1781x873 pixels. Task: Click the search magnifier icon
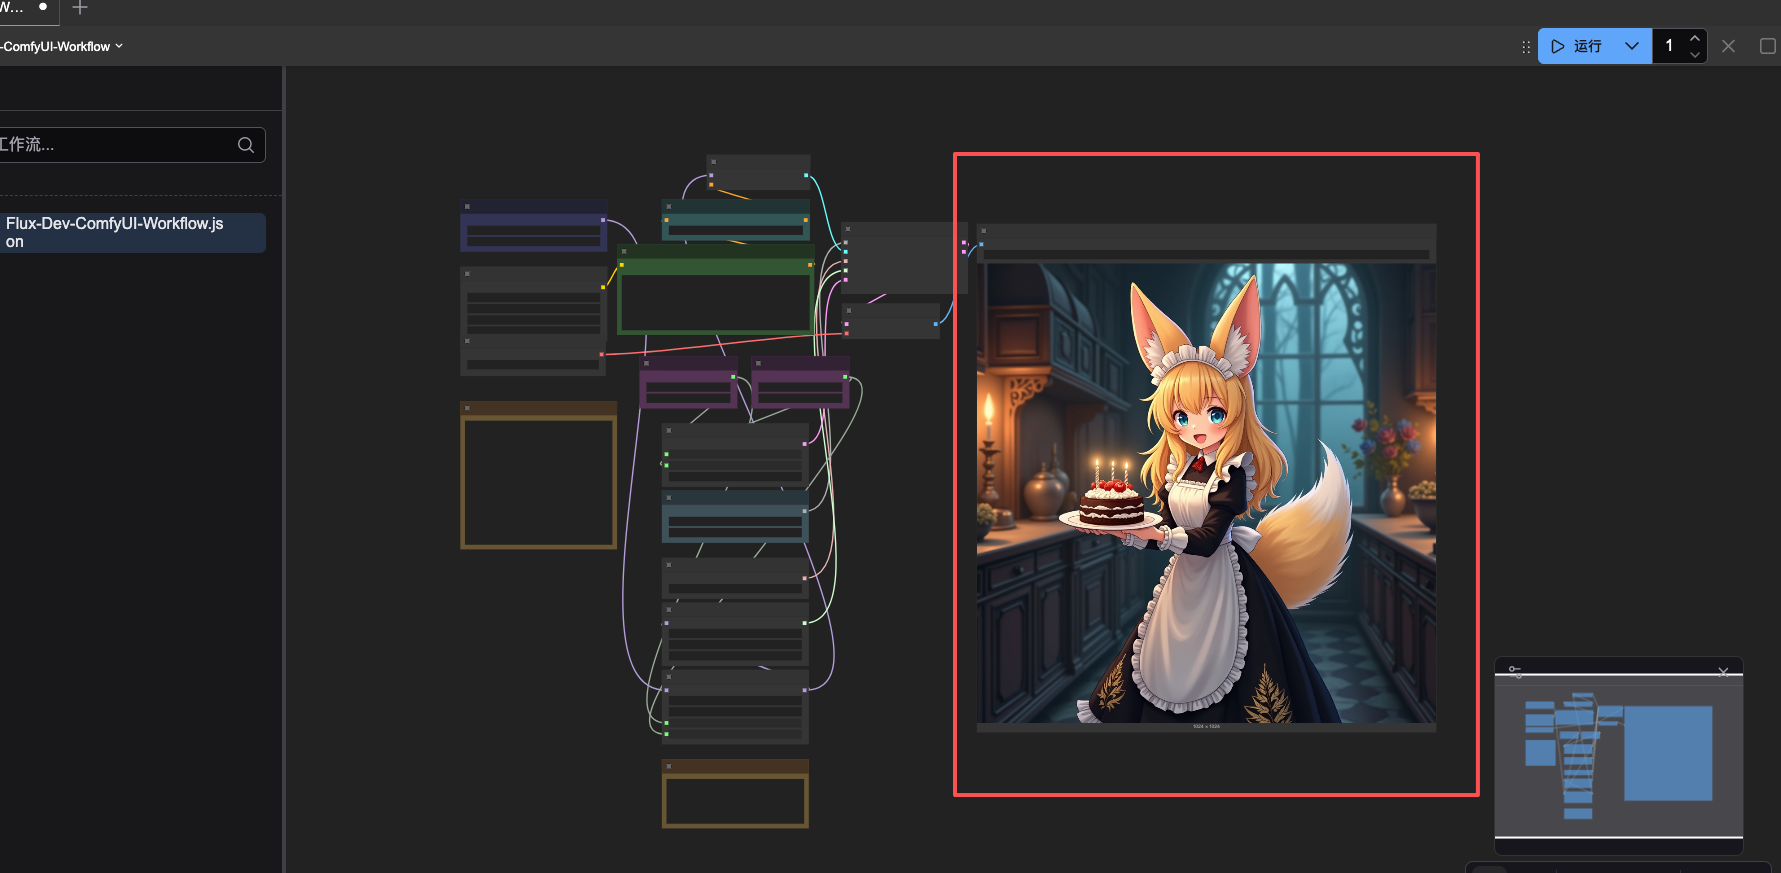(245, 145)
